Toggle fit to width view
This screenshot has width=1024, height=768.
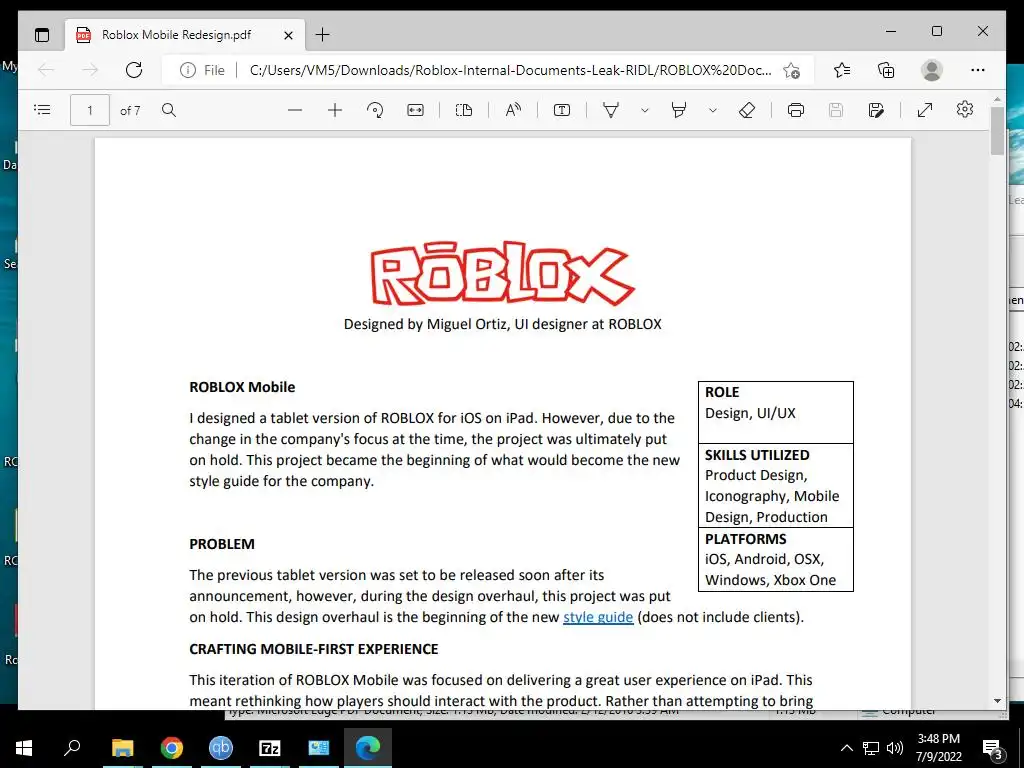pos(415,110)
